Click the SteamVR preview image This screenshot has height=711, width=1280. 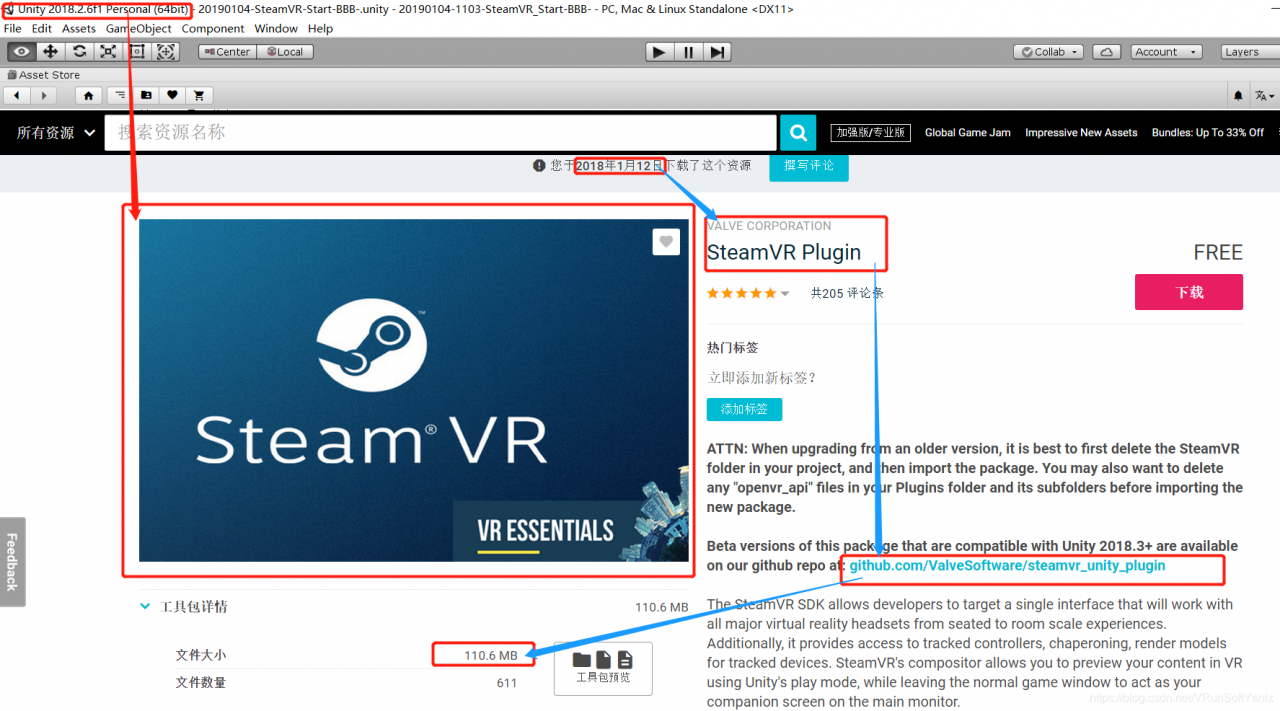click(414, 390)
